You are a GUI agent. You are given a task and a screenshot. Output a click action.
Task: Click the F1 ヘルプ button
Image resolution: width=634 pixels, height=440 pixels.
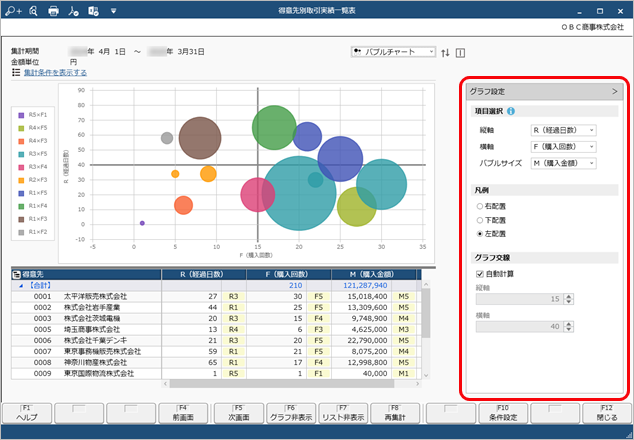coord(27,413)
